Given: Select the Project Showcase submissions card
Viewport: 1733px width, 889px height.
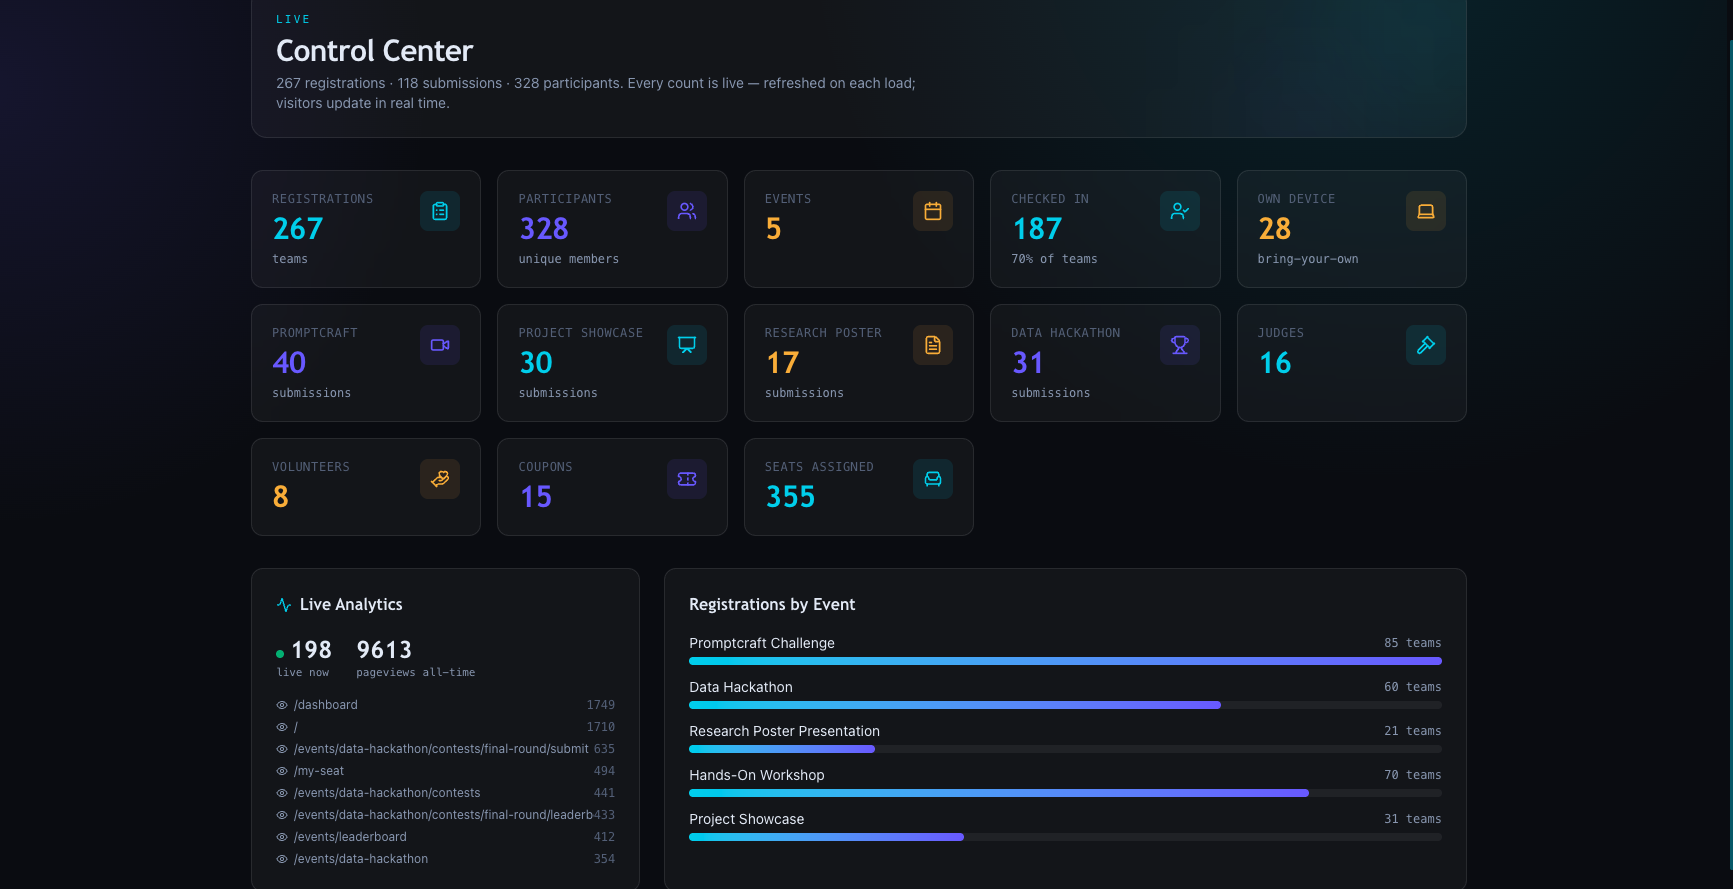Looking at the screenshot, I should pos(612,363).
